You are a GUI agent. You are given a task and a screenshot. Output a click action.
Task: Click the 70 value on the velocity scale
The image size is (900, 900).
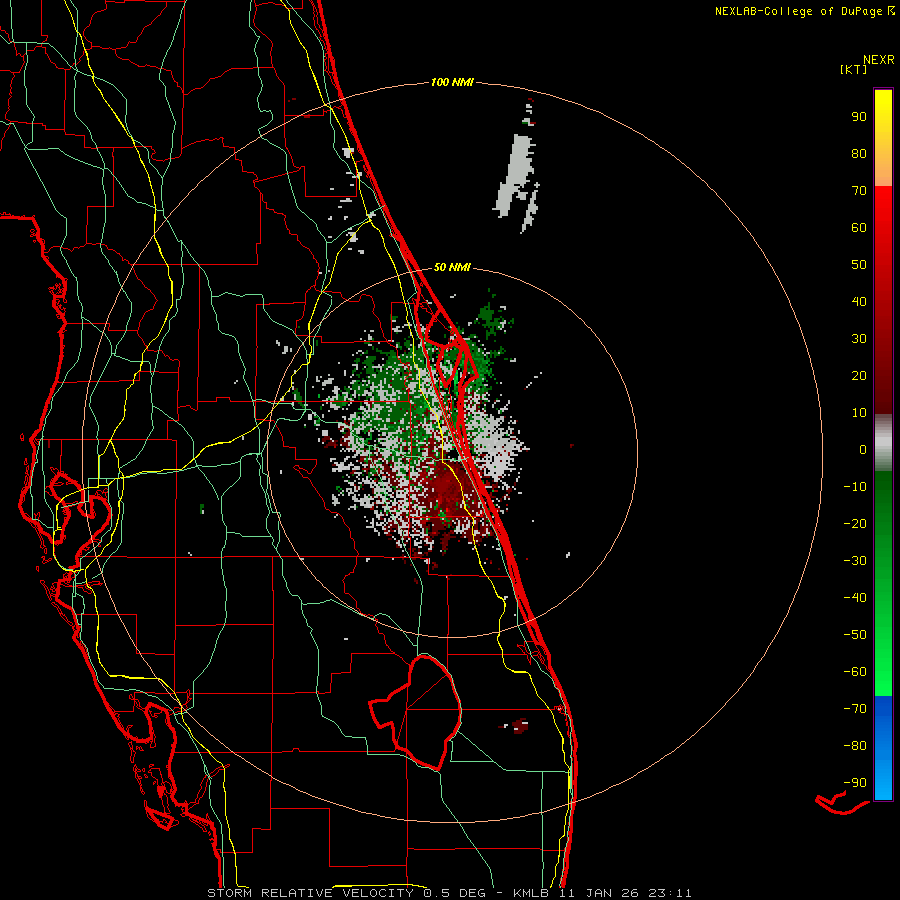point(859,191)
